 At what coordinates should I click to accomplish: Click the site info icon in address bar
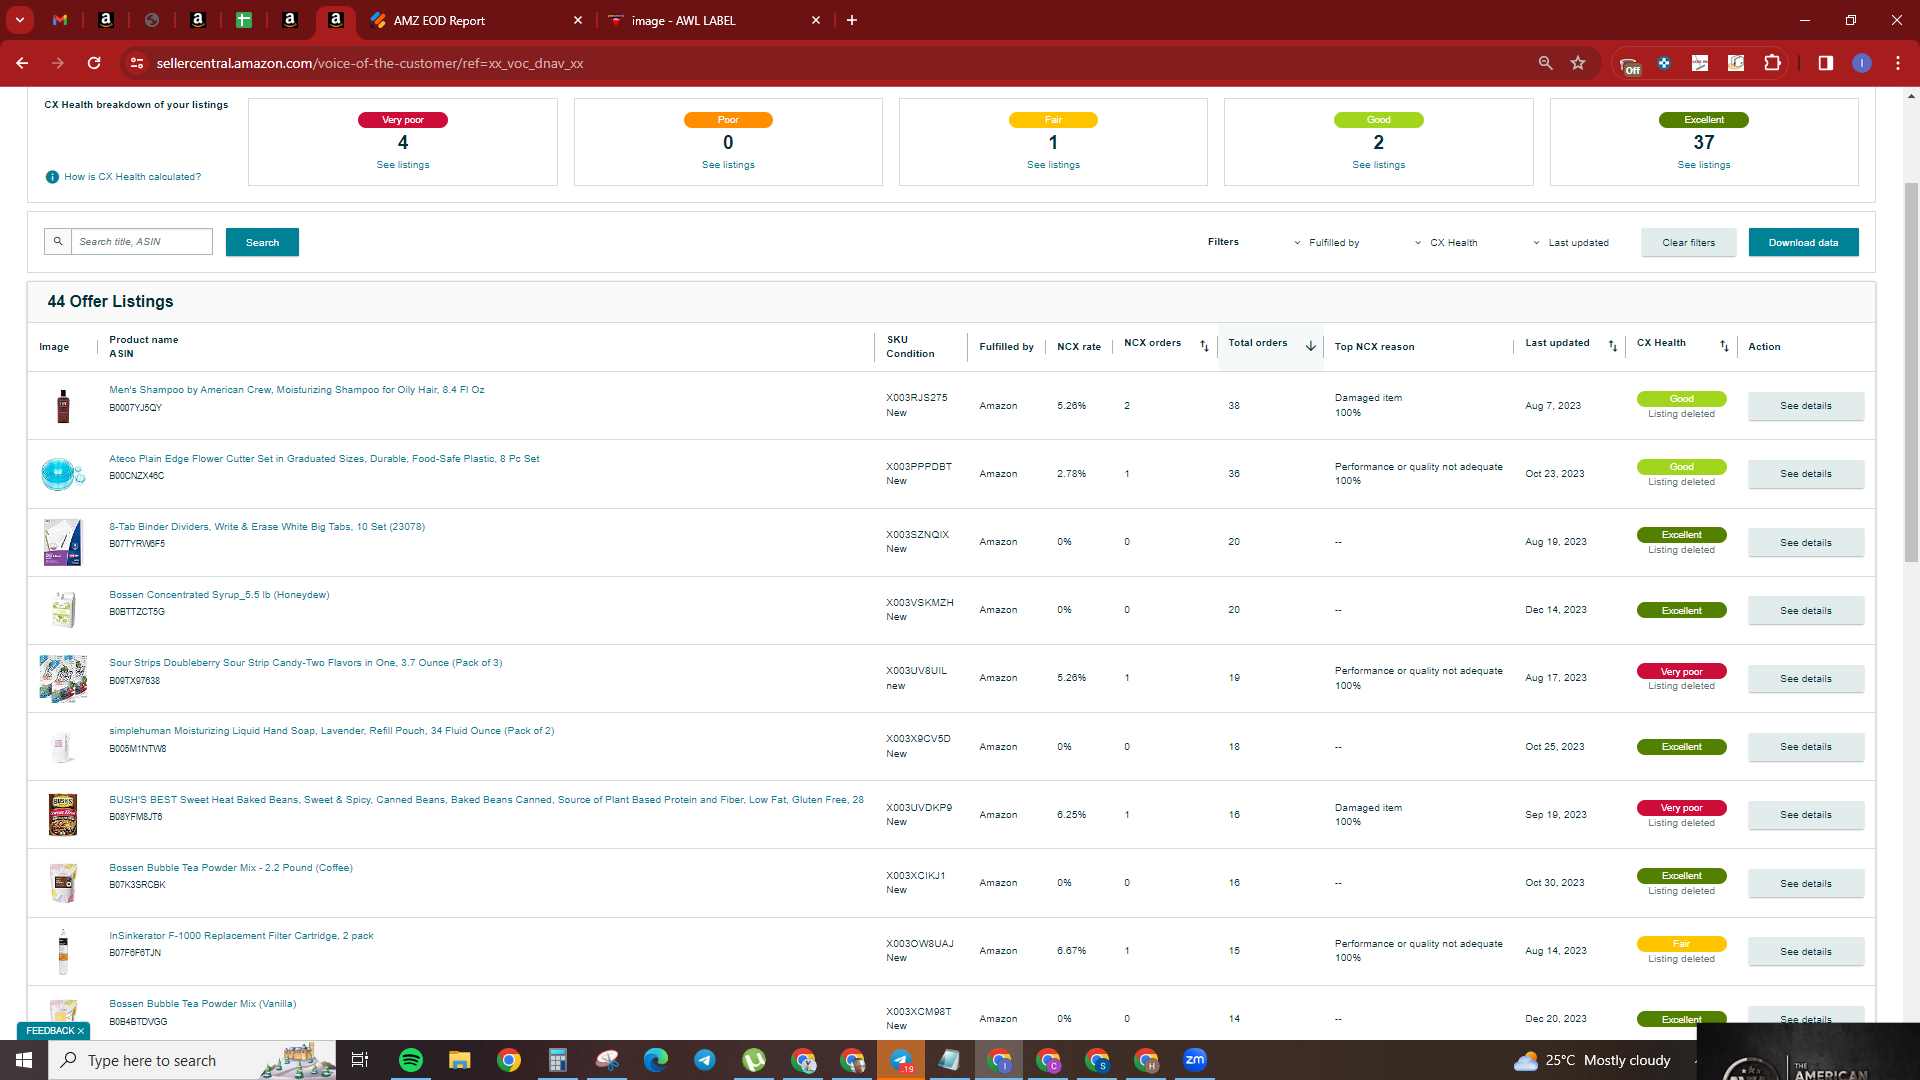pos(137,63)
